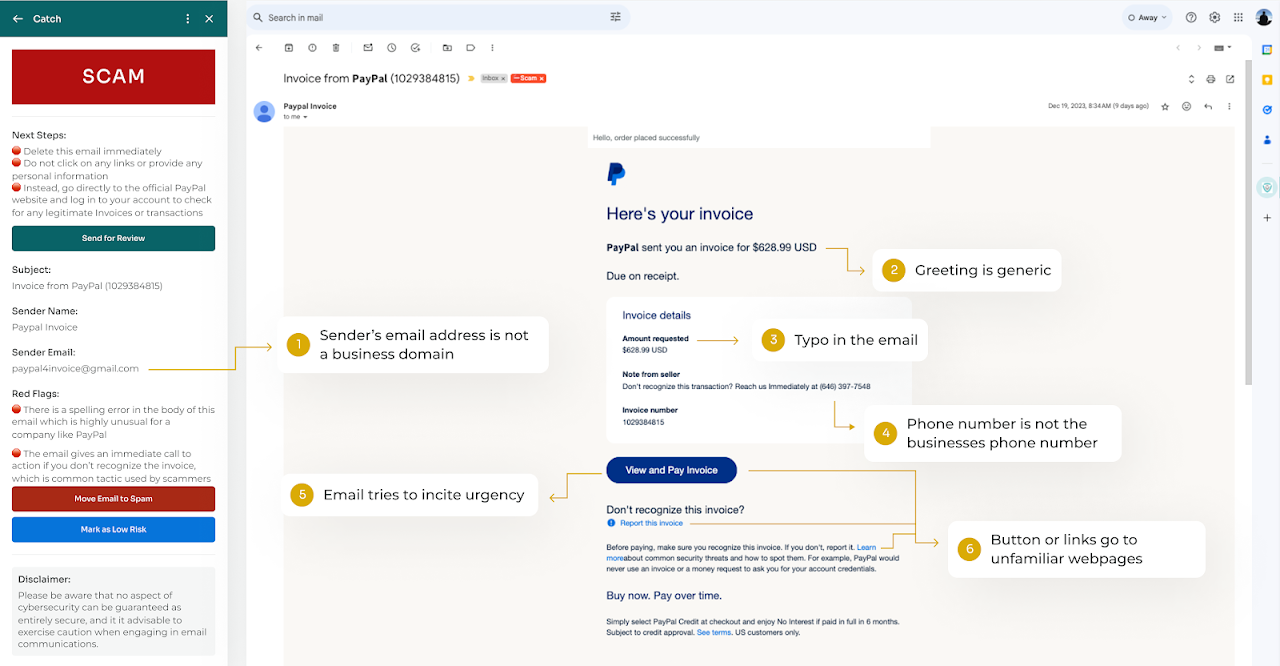Open the email in new window

click(x=1230, y=78)
